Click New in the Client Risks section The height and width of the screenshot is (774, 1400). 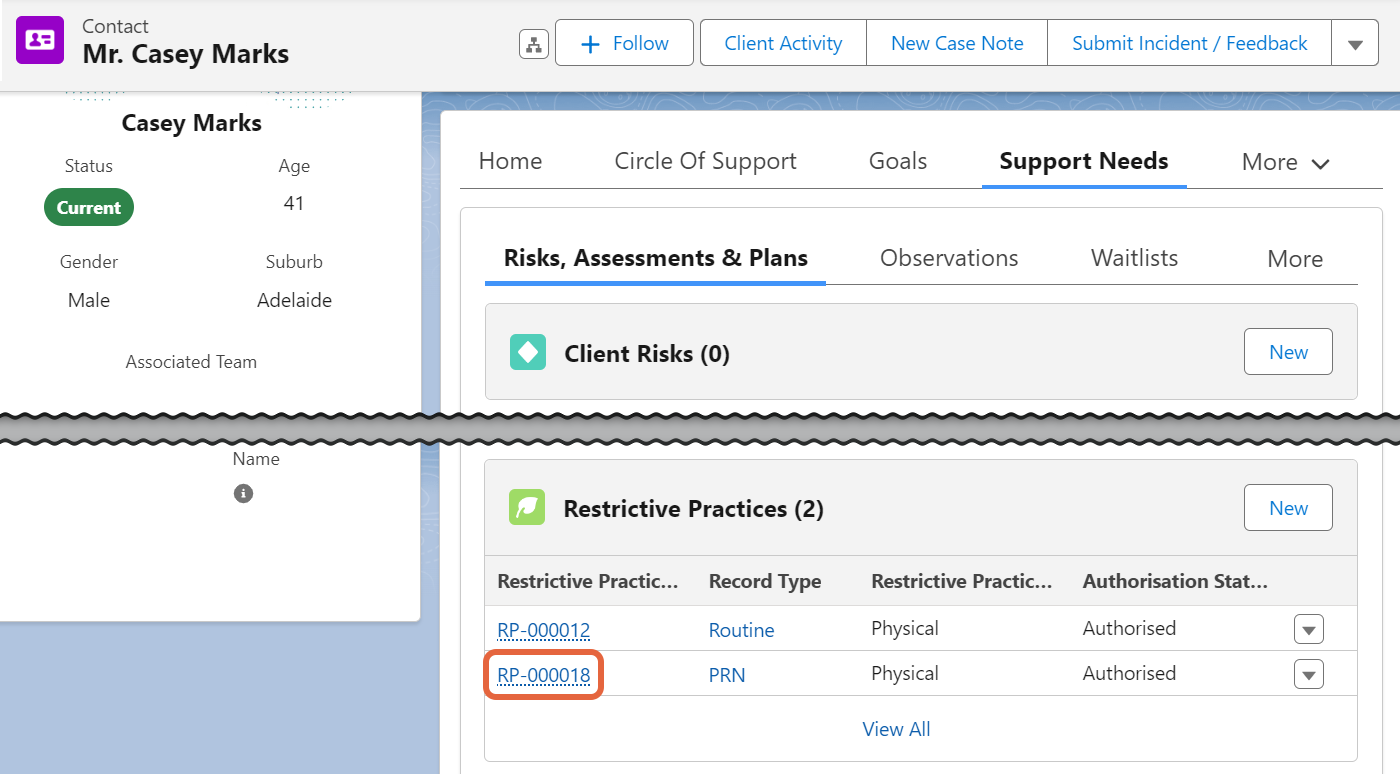pyautogui.click(x=1288, y=351)
